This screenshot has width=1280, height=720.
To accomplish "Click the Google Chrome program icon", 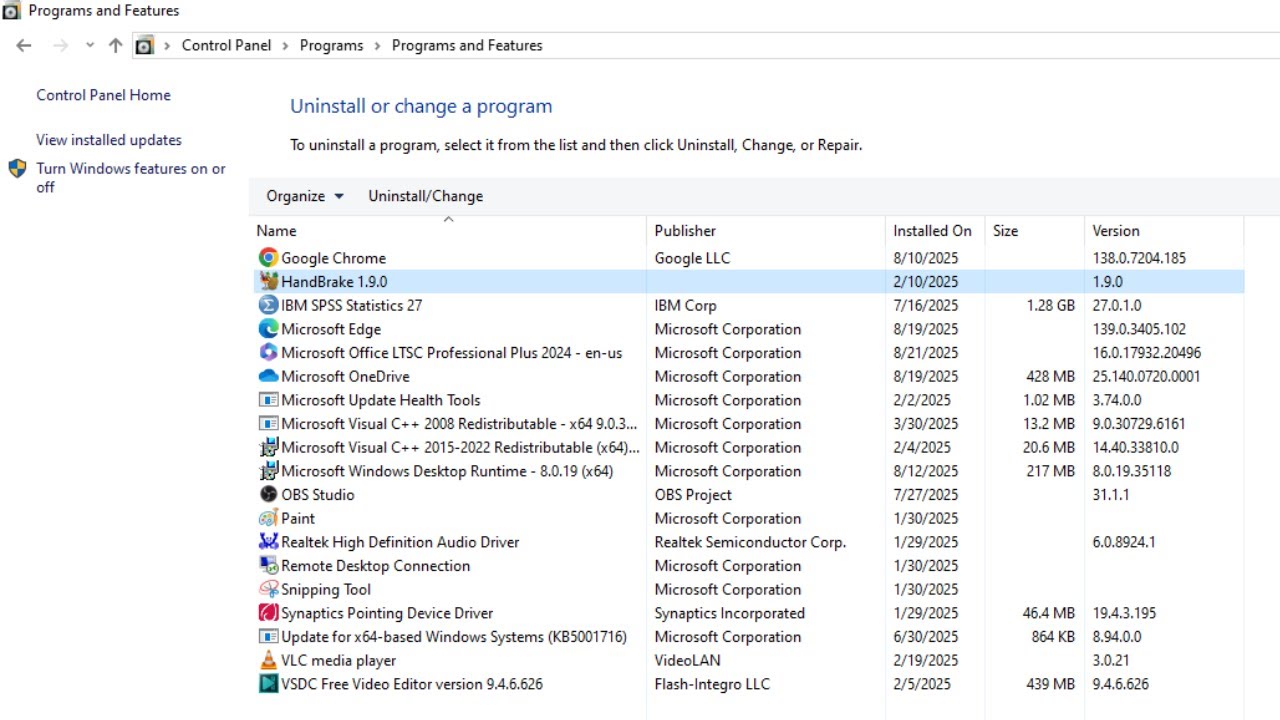I will 268,258.
